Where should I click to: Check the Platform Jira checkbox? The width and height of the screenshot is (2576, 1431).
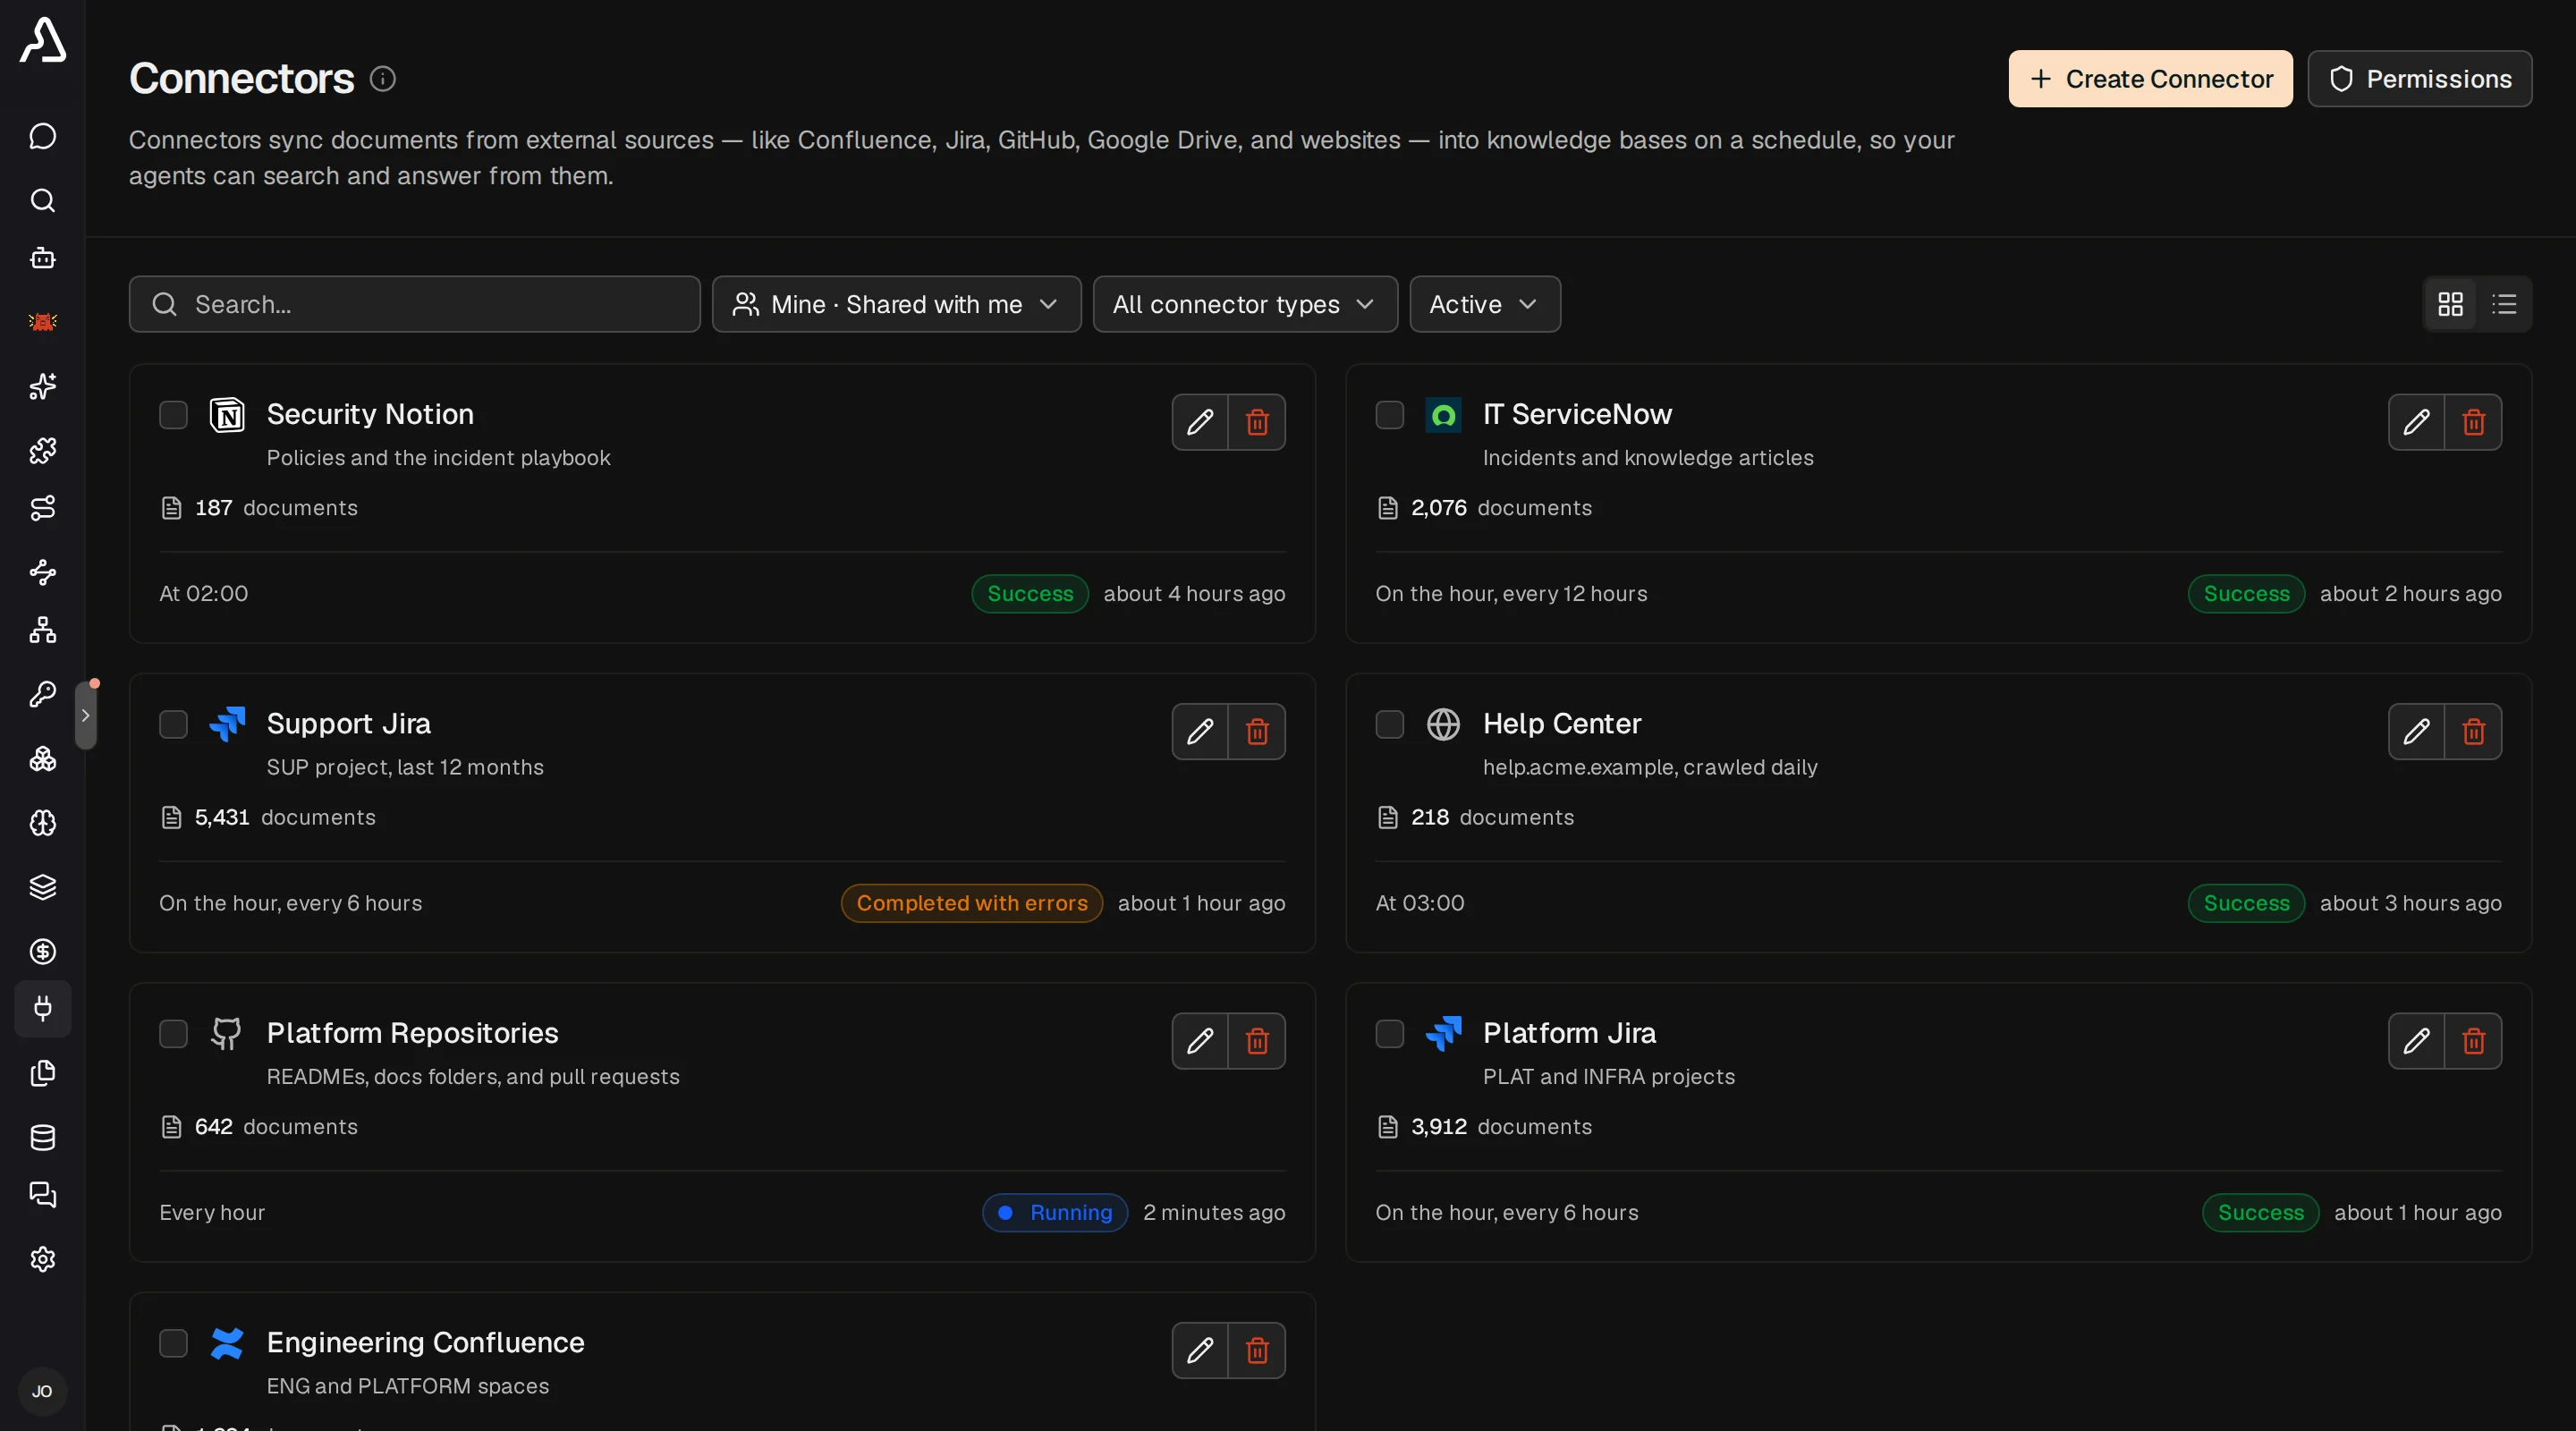(1390, 1034)
